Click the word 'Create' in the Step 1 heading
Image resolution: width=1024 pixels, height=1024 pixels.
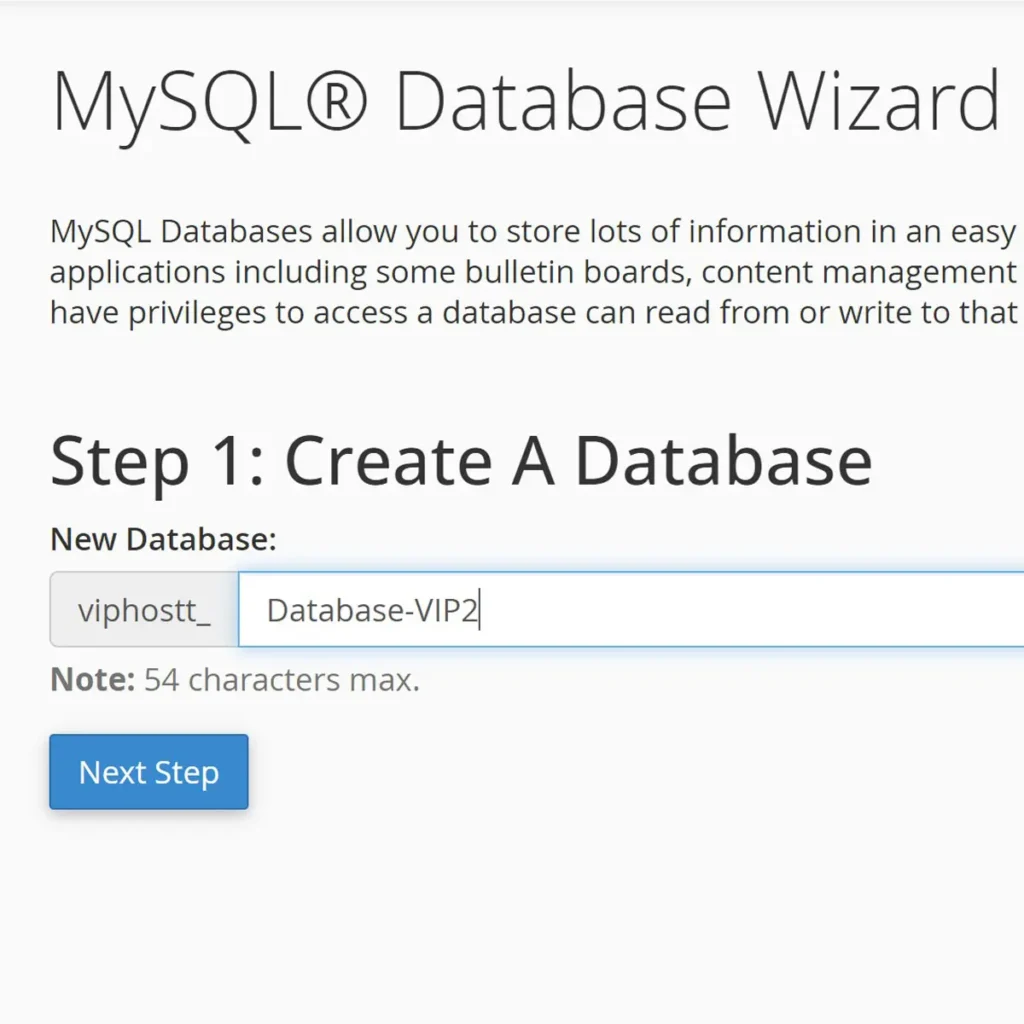389,462
